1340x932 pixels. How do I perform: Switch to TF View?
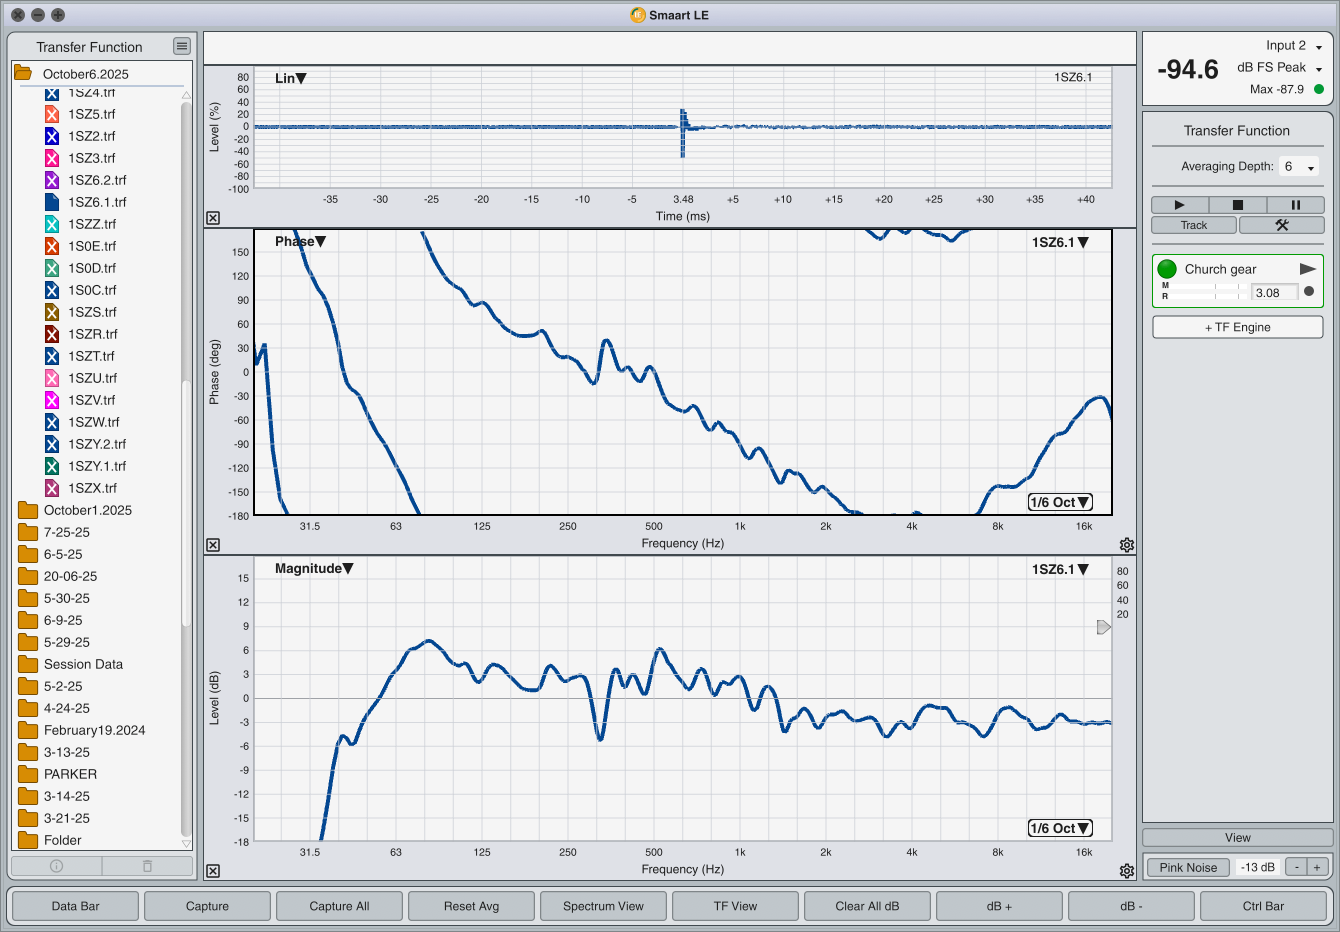coord(735,906)
